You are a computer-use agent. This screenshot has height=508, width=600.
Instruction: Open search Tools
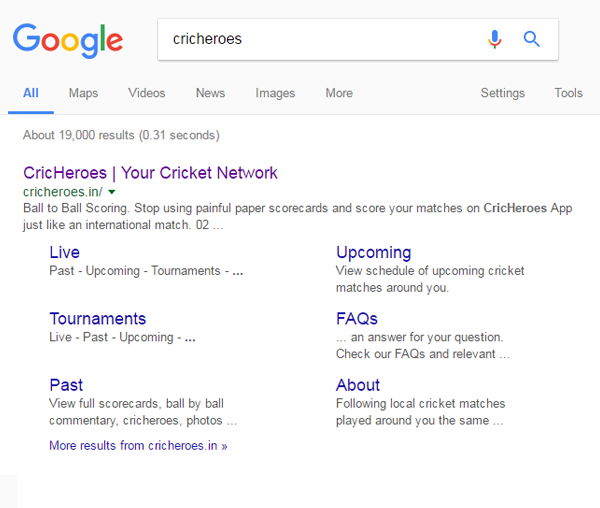pyautogui.click(x=569, y=93)
